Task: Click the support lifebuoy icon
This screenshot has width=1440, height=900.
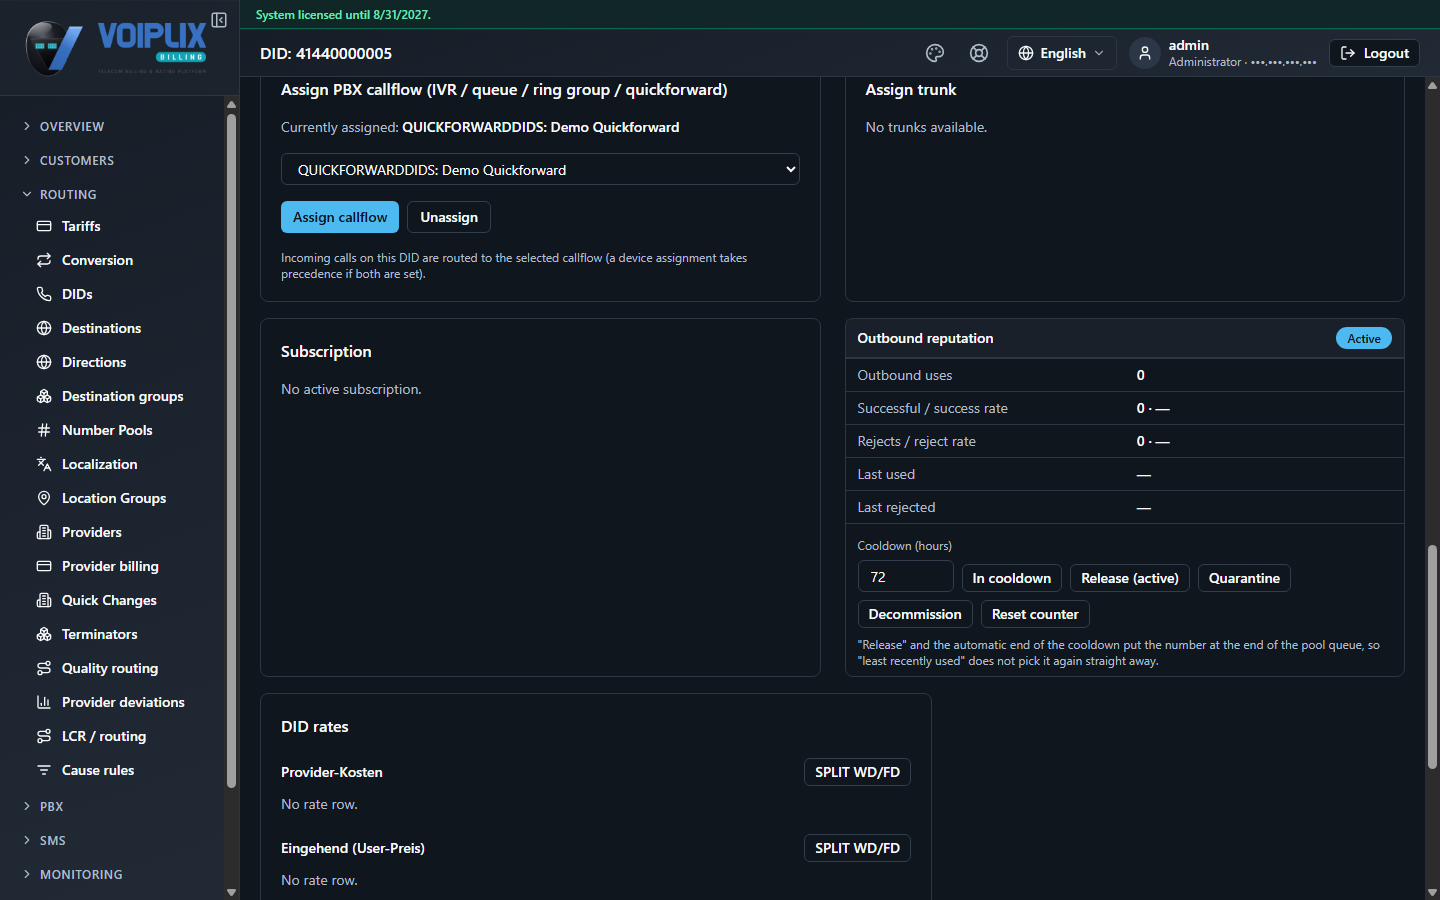Action: pos(979,53)
